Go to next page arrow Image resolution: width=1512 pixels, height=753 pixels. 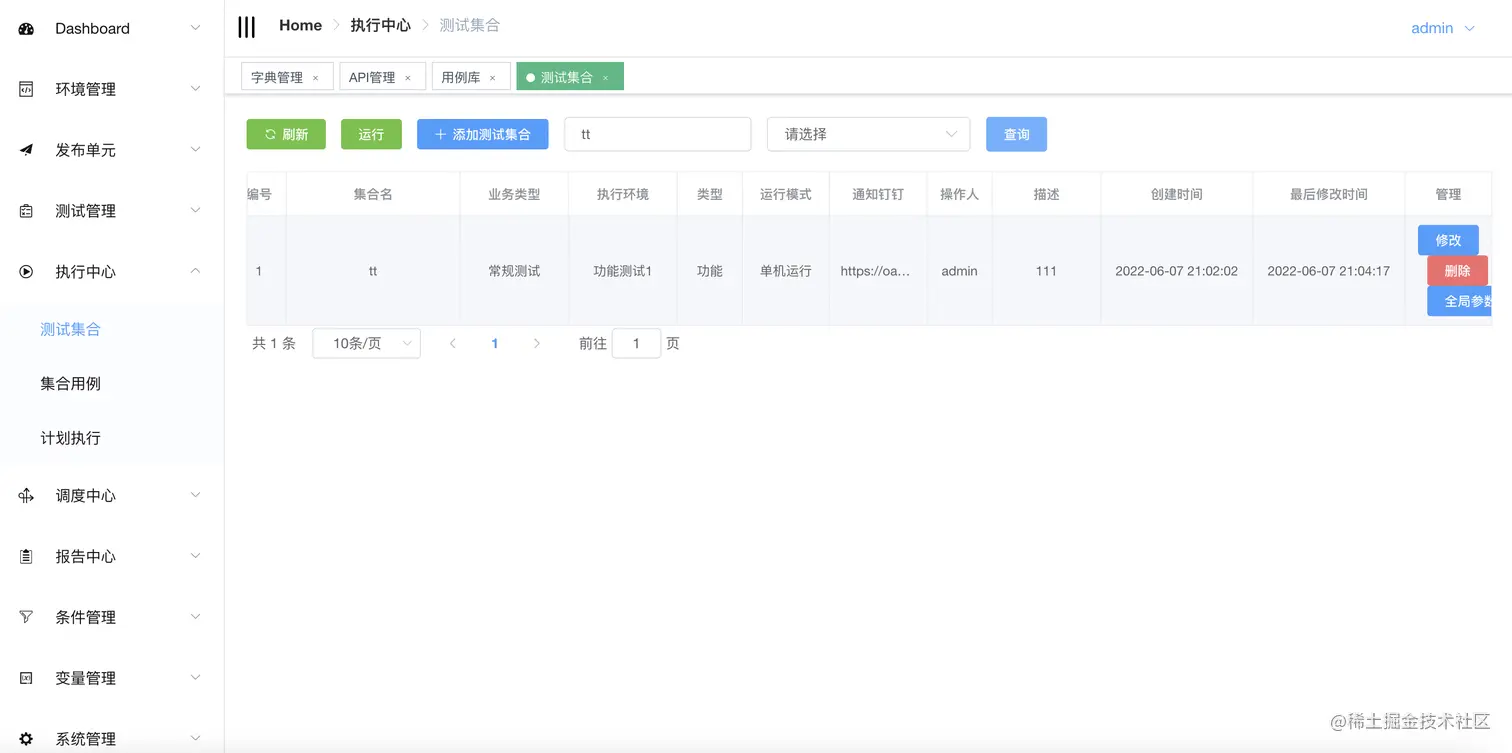coord(537,343)
